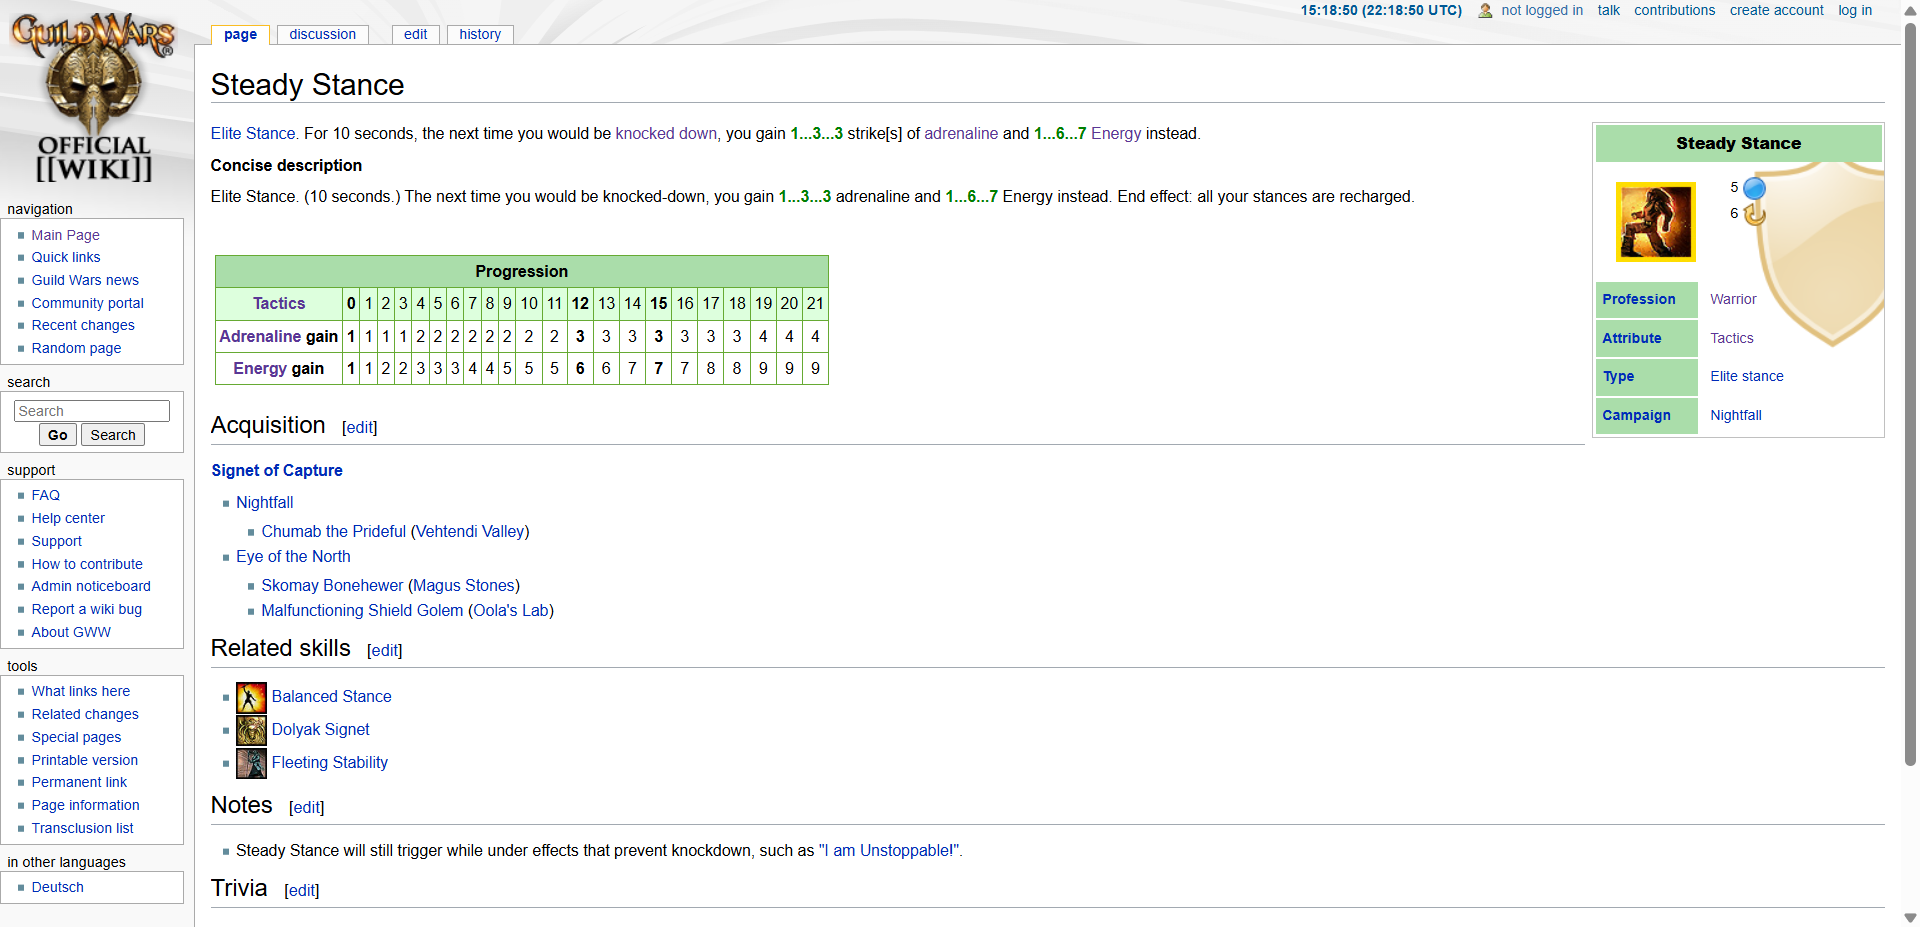Open the contributions link
Image resolution: width=1920 pixels, height=927 pixels.
(1674, 10)
